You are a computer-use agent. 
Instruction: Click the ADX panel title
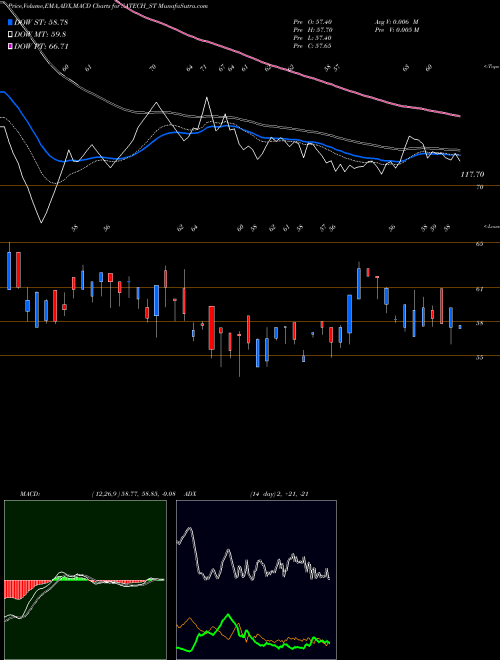pyautogui.click(x=190, y=494)
